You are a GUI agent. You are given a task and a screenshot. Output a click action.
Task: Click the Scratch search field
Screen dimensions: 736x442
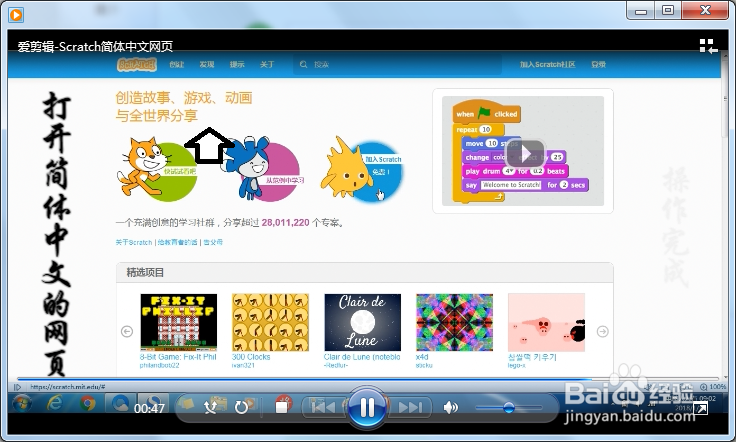(x=397, y=64)
